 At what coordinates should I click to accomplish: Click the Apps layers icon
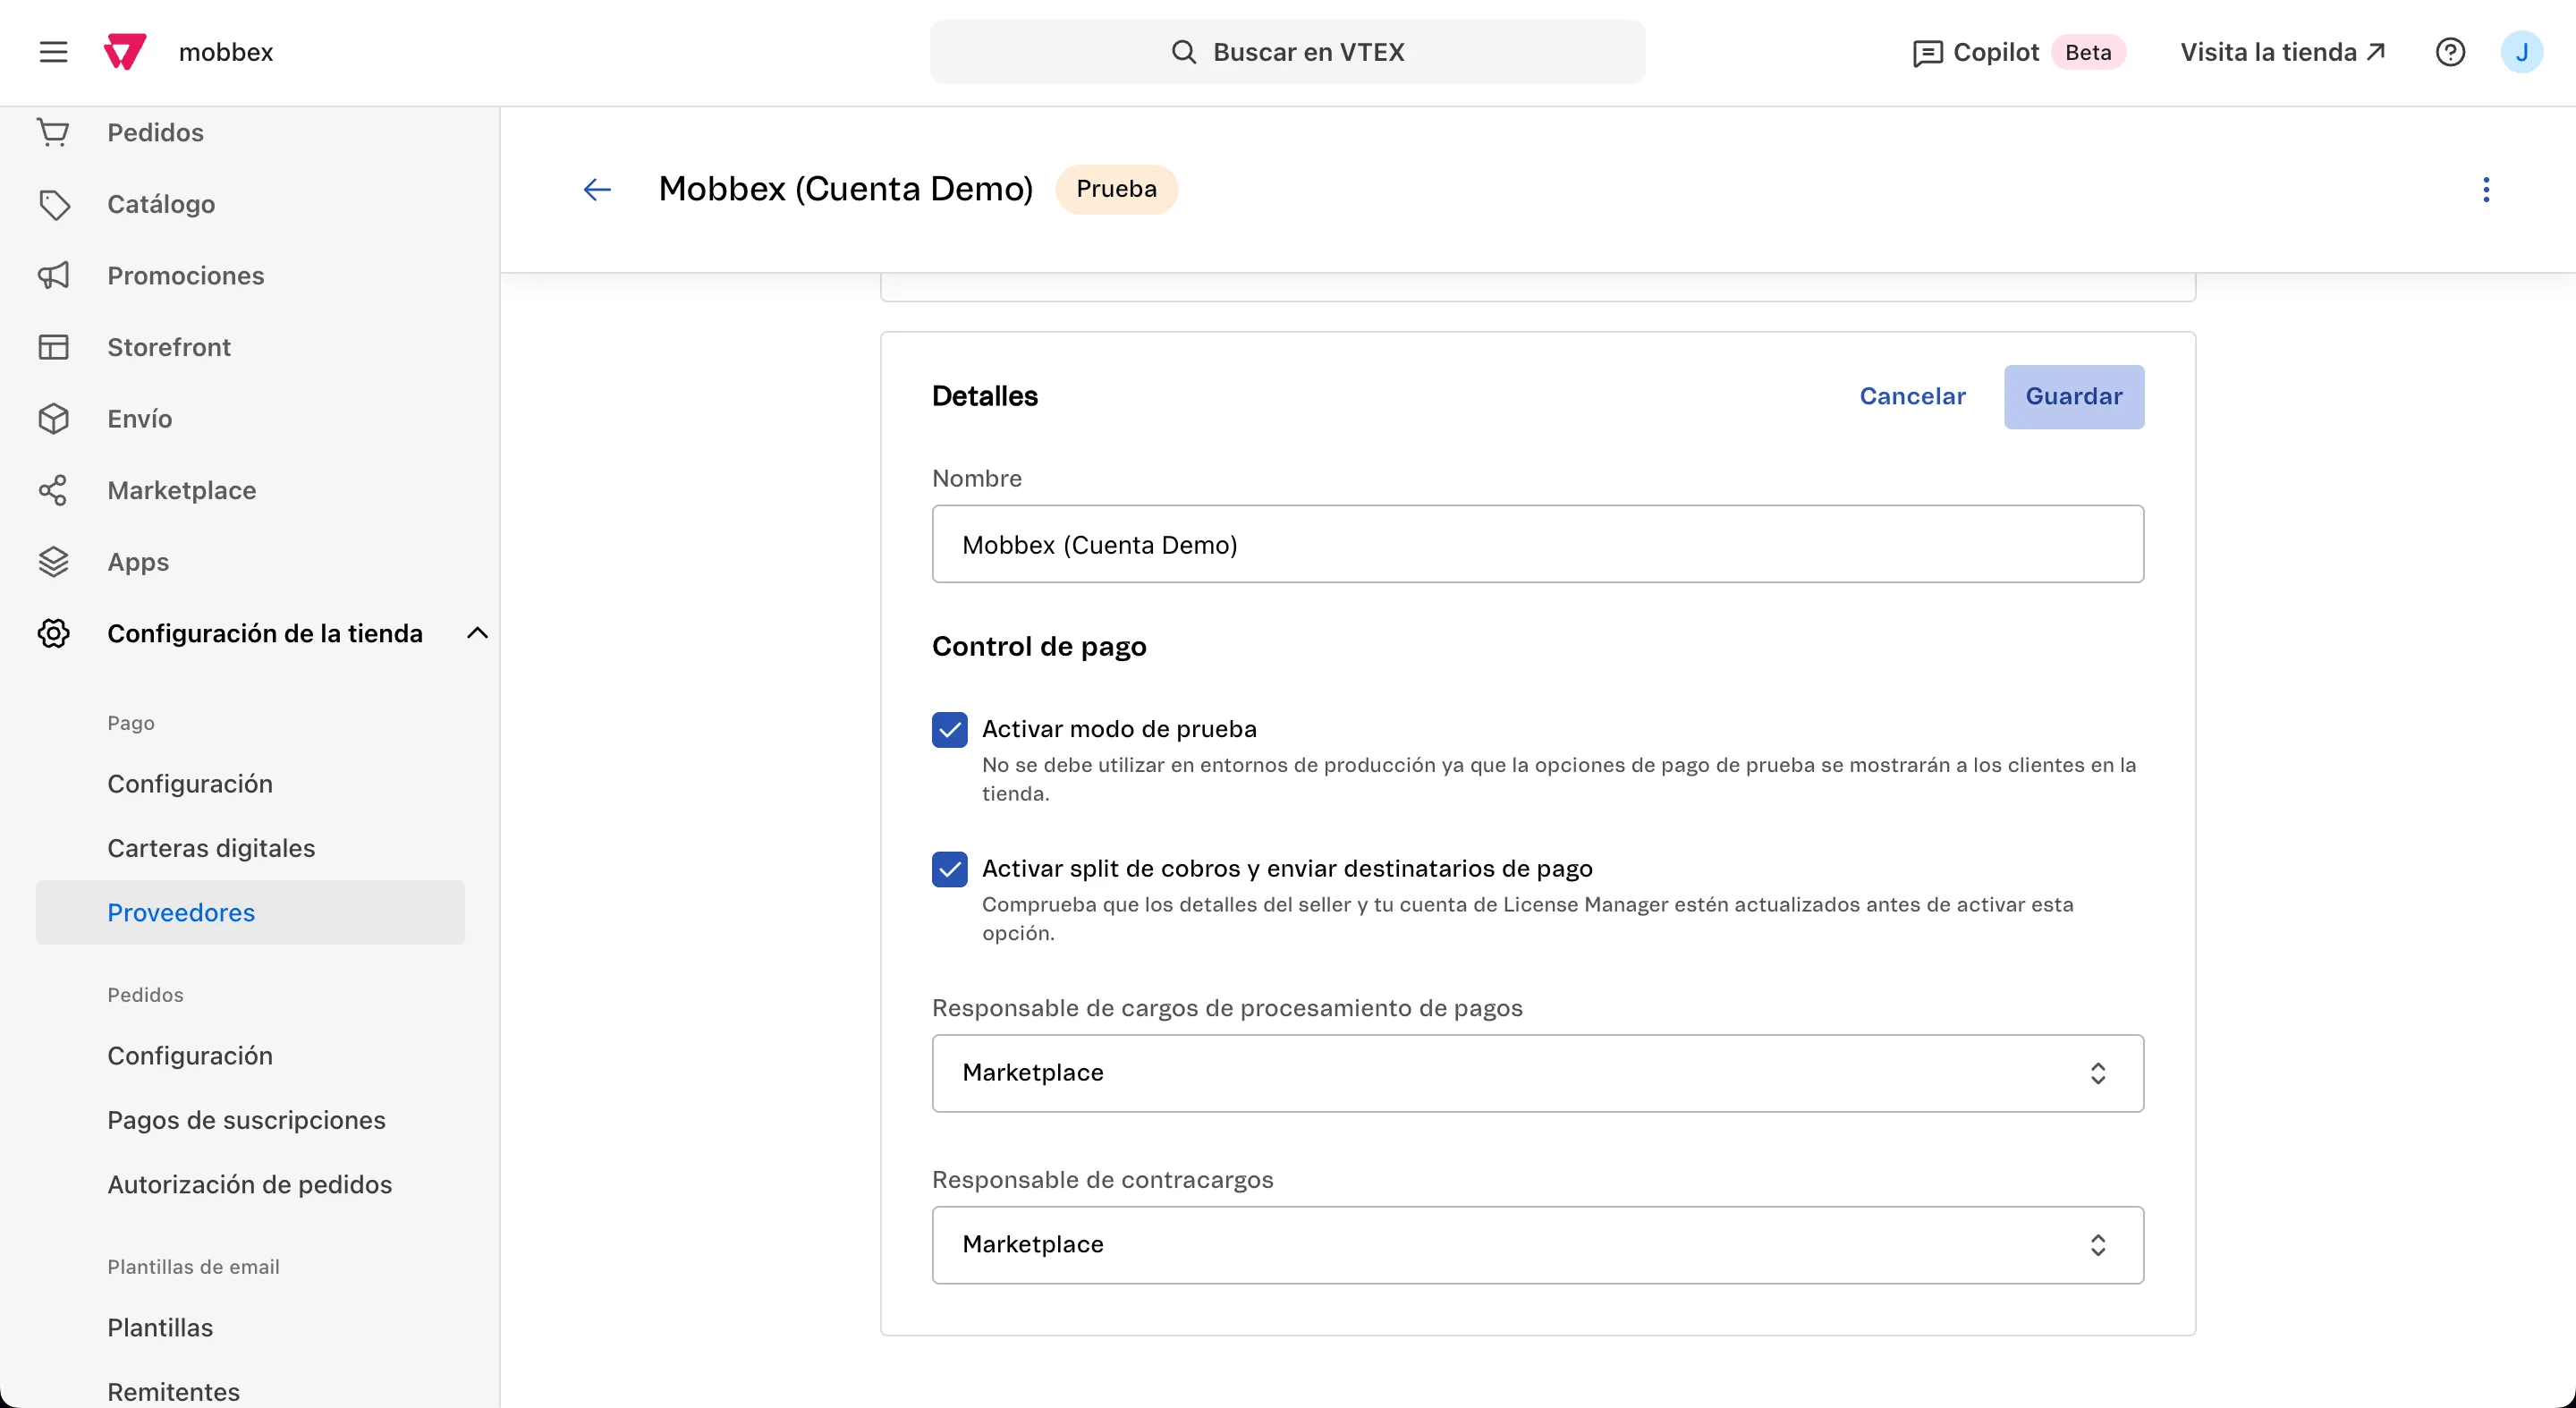pos(53,562)
